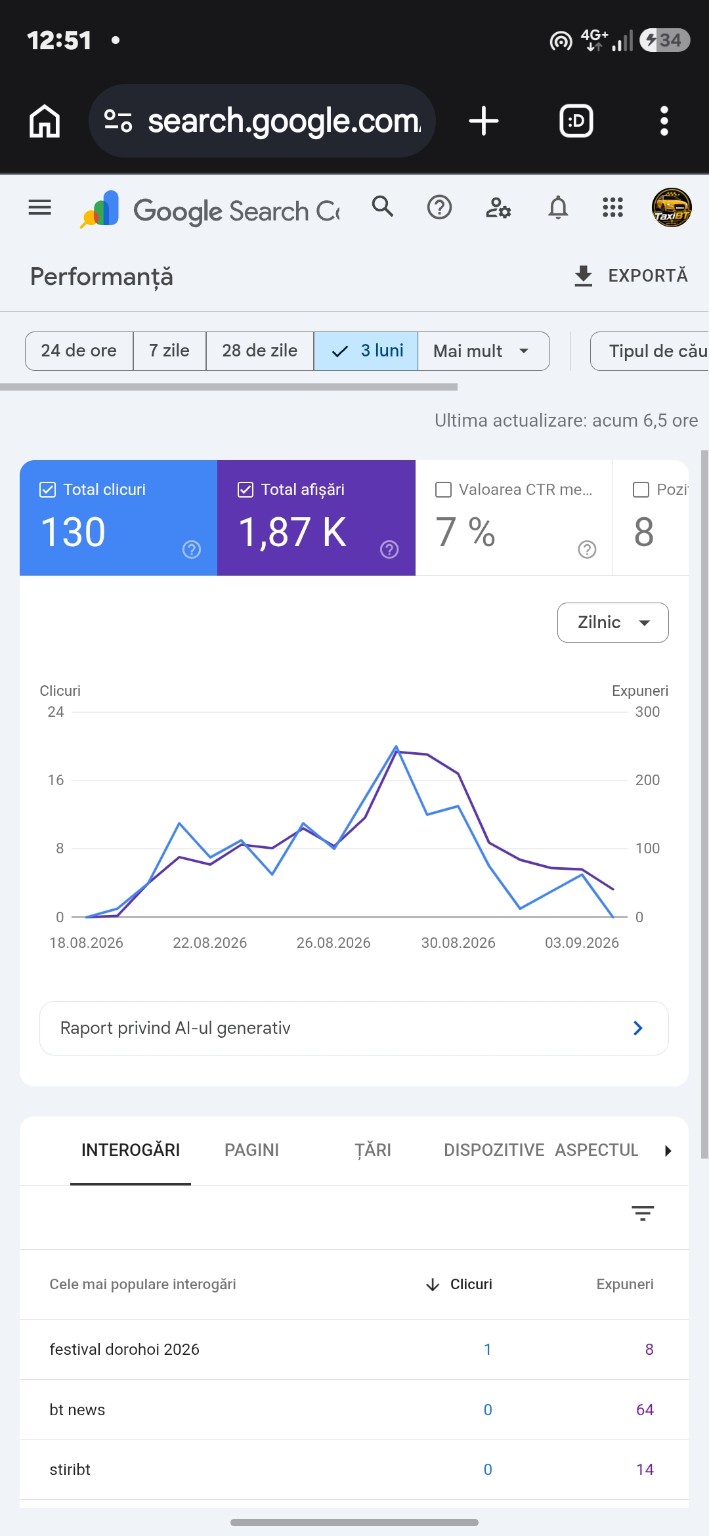
Task: Toggle the Total afișări checkbox
Action: tap(245, 490)
